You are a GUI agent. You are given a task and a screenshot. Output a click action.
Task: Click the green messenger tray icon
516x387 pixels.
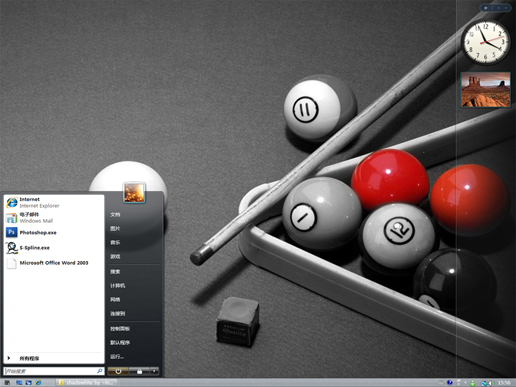tap(472, 383)
